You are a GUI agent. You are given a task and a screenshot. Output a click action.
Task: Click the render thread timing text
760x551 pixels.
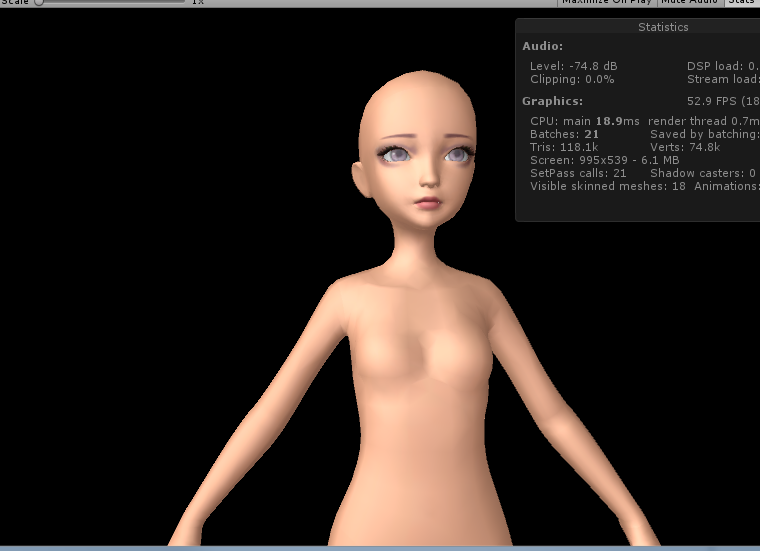(x=704, y=121)
